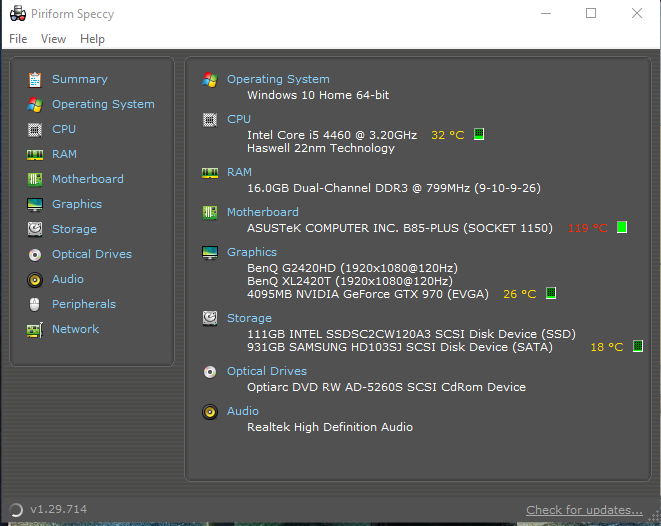Click the Summary clipboard icon in sidebar
This screenshot has height=526, width=661.
tap(35, 80)
